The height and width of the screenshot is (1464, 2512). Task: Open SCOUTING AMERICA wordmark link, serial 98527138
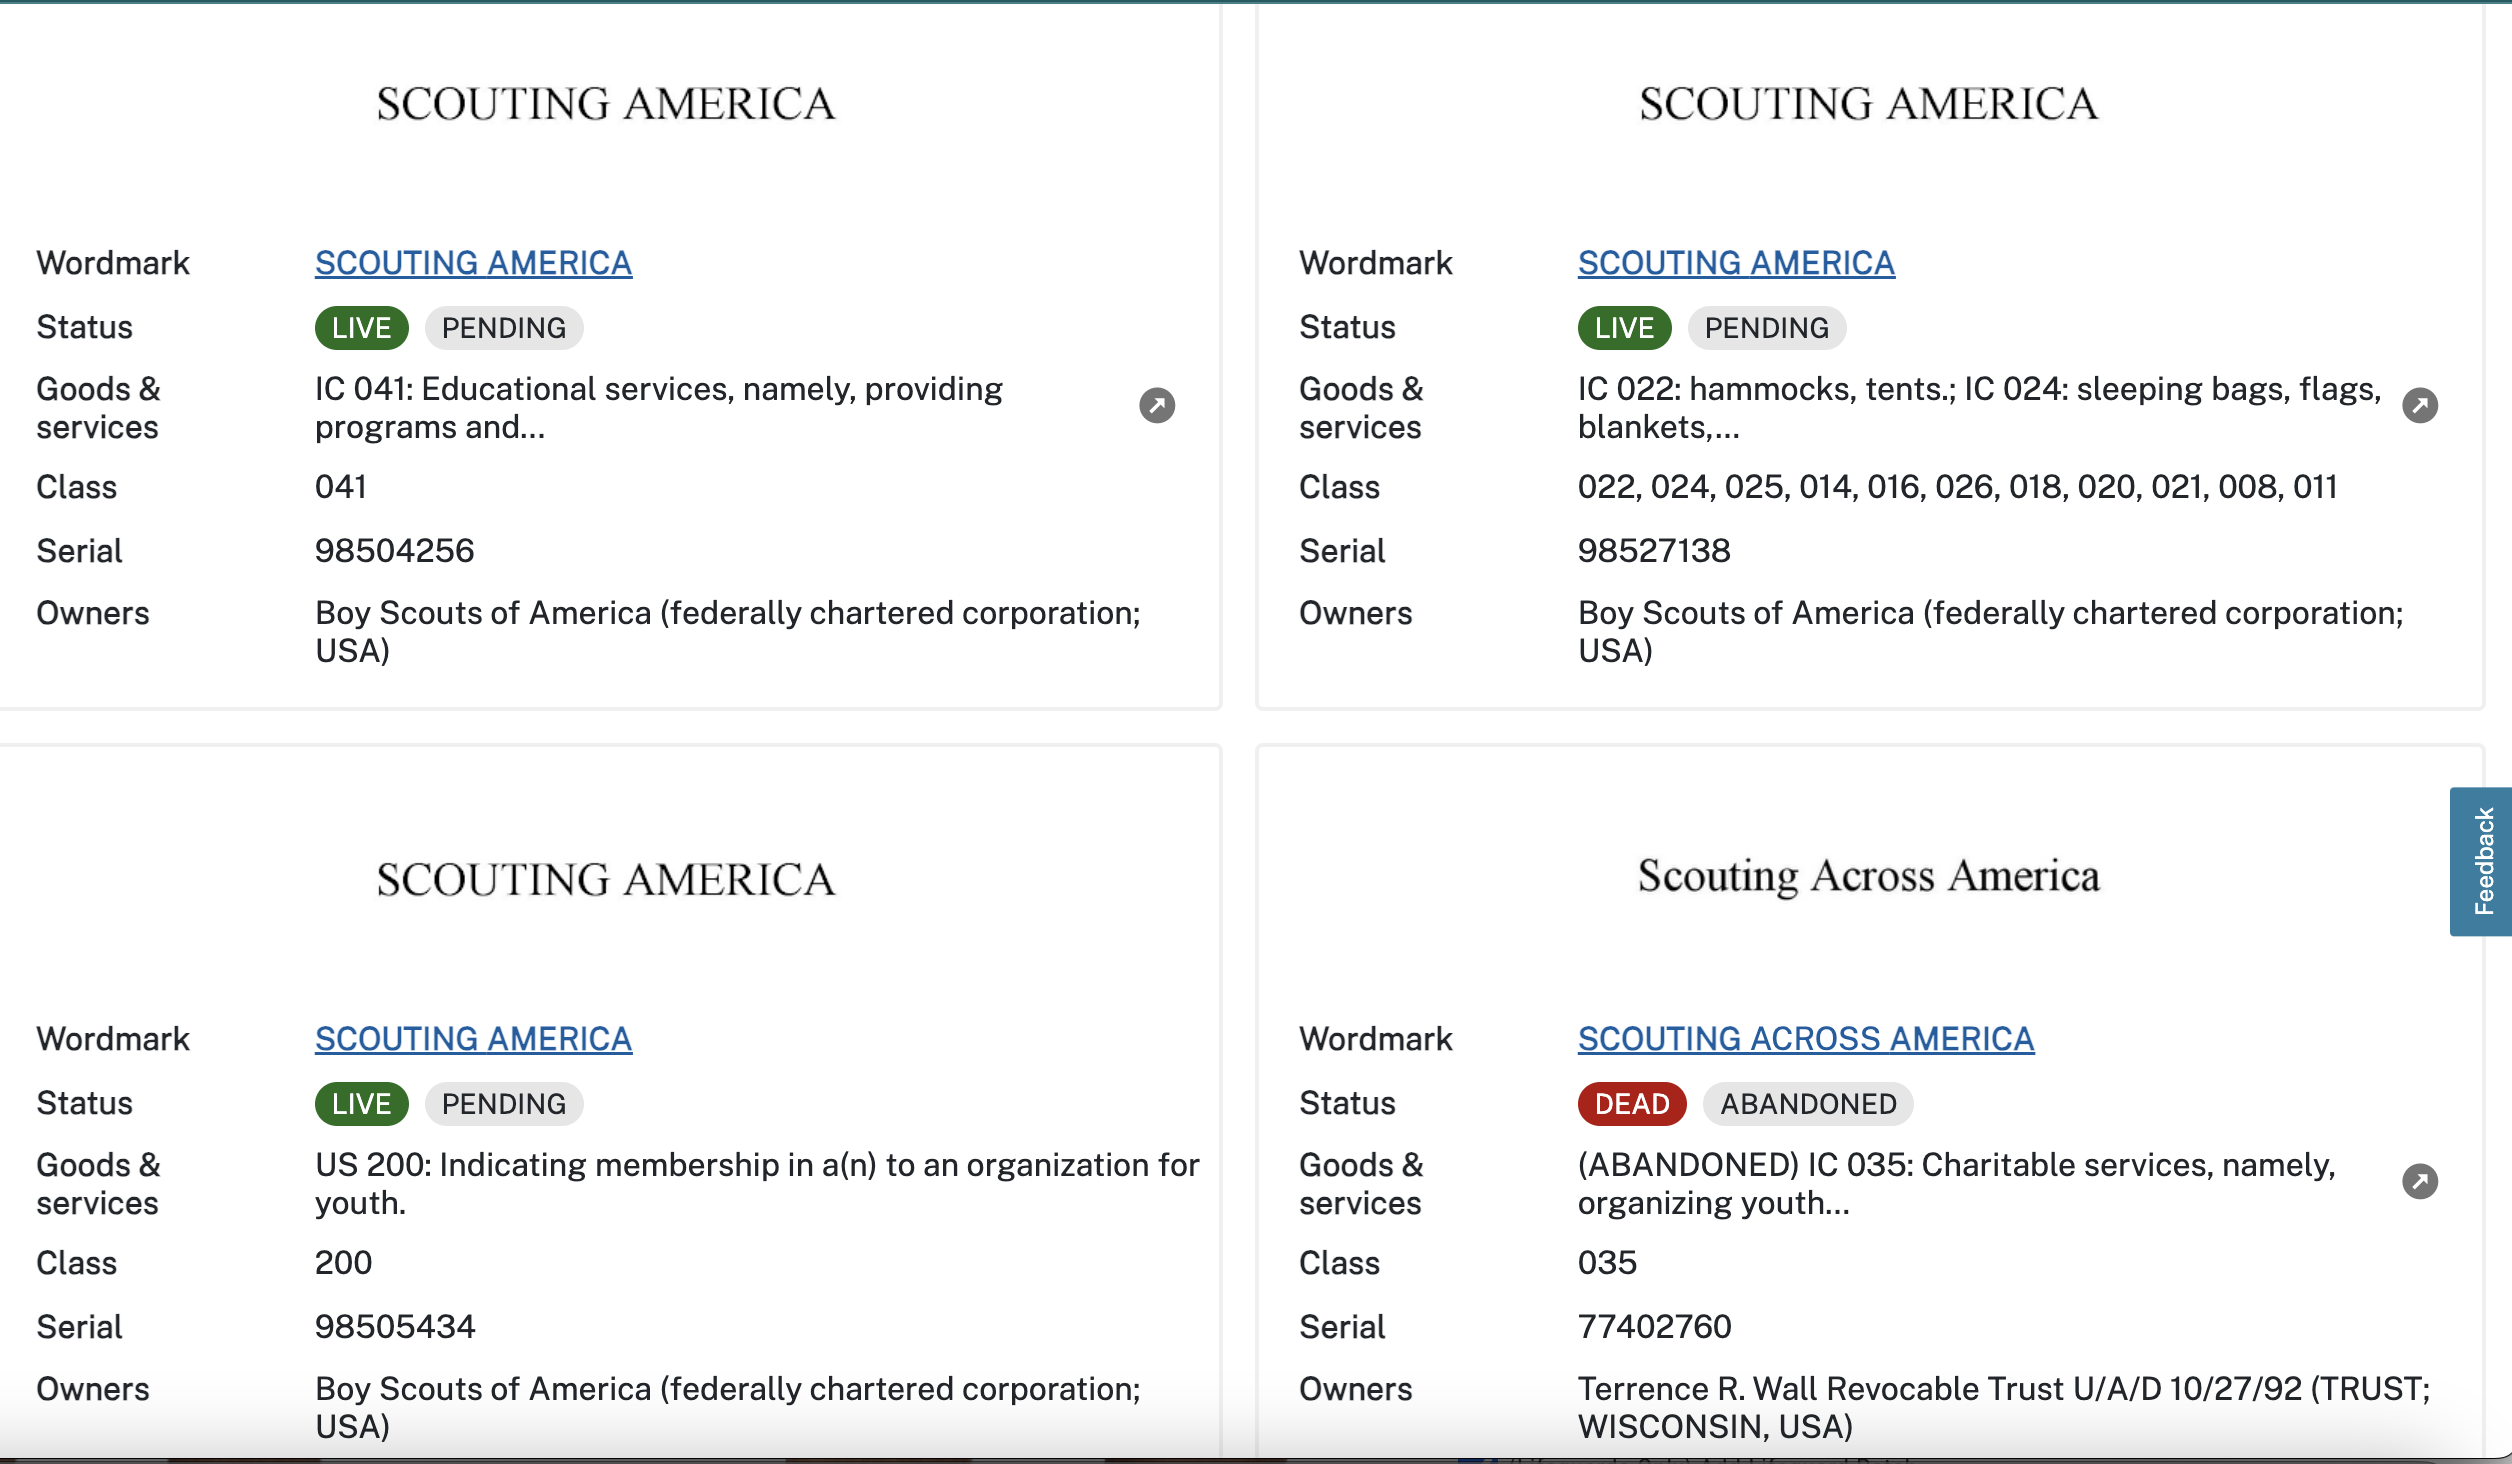pos(1736,263)
